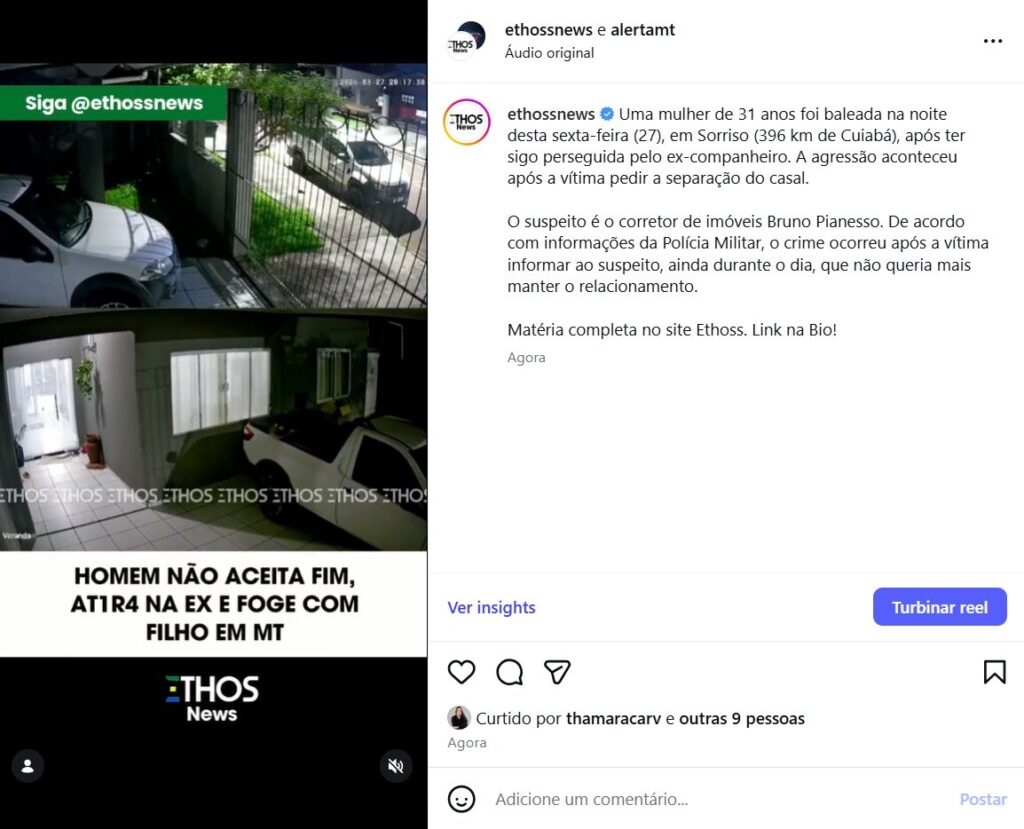The width and height of the screenshot is (1024, 829).
Task: Show tagged people icon on video
Action: tap(27, 766)
